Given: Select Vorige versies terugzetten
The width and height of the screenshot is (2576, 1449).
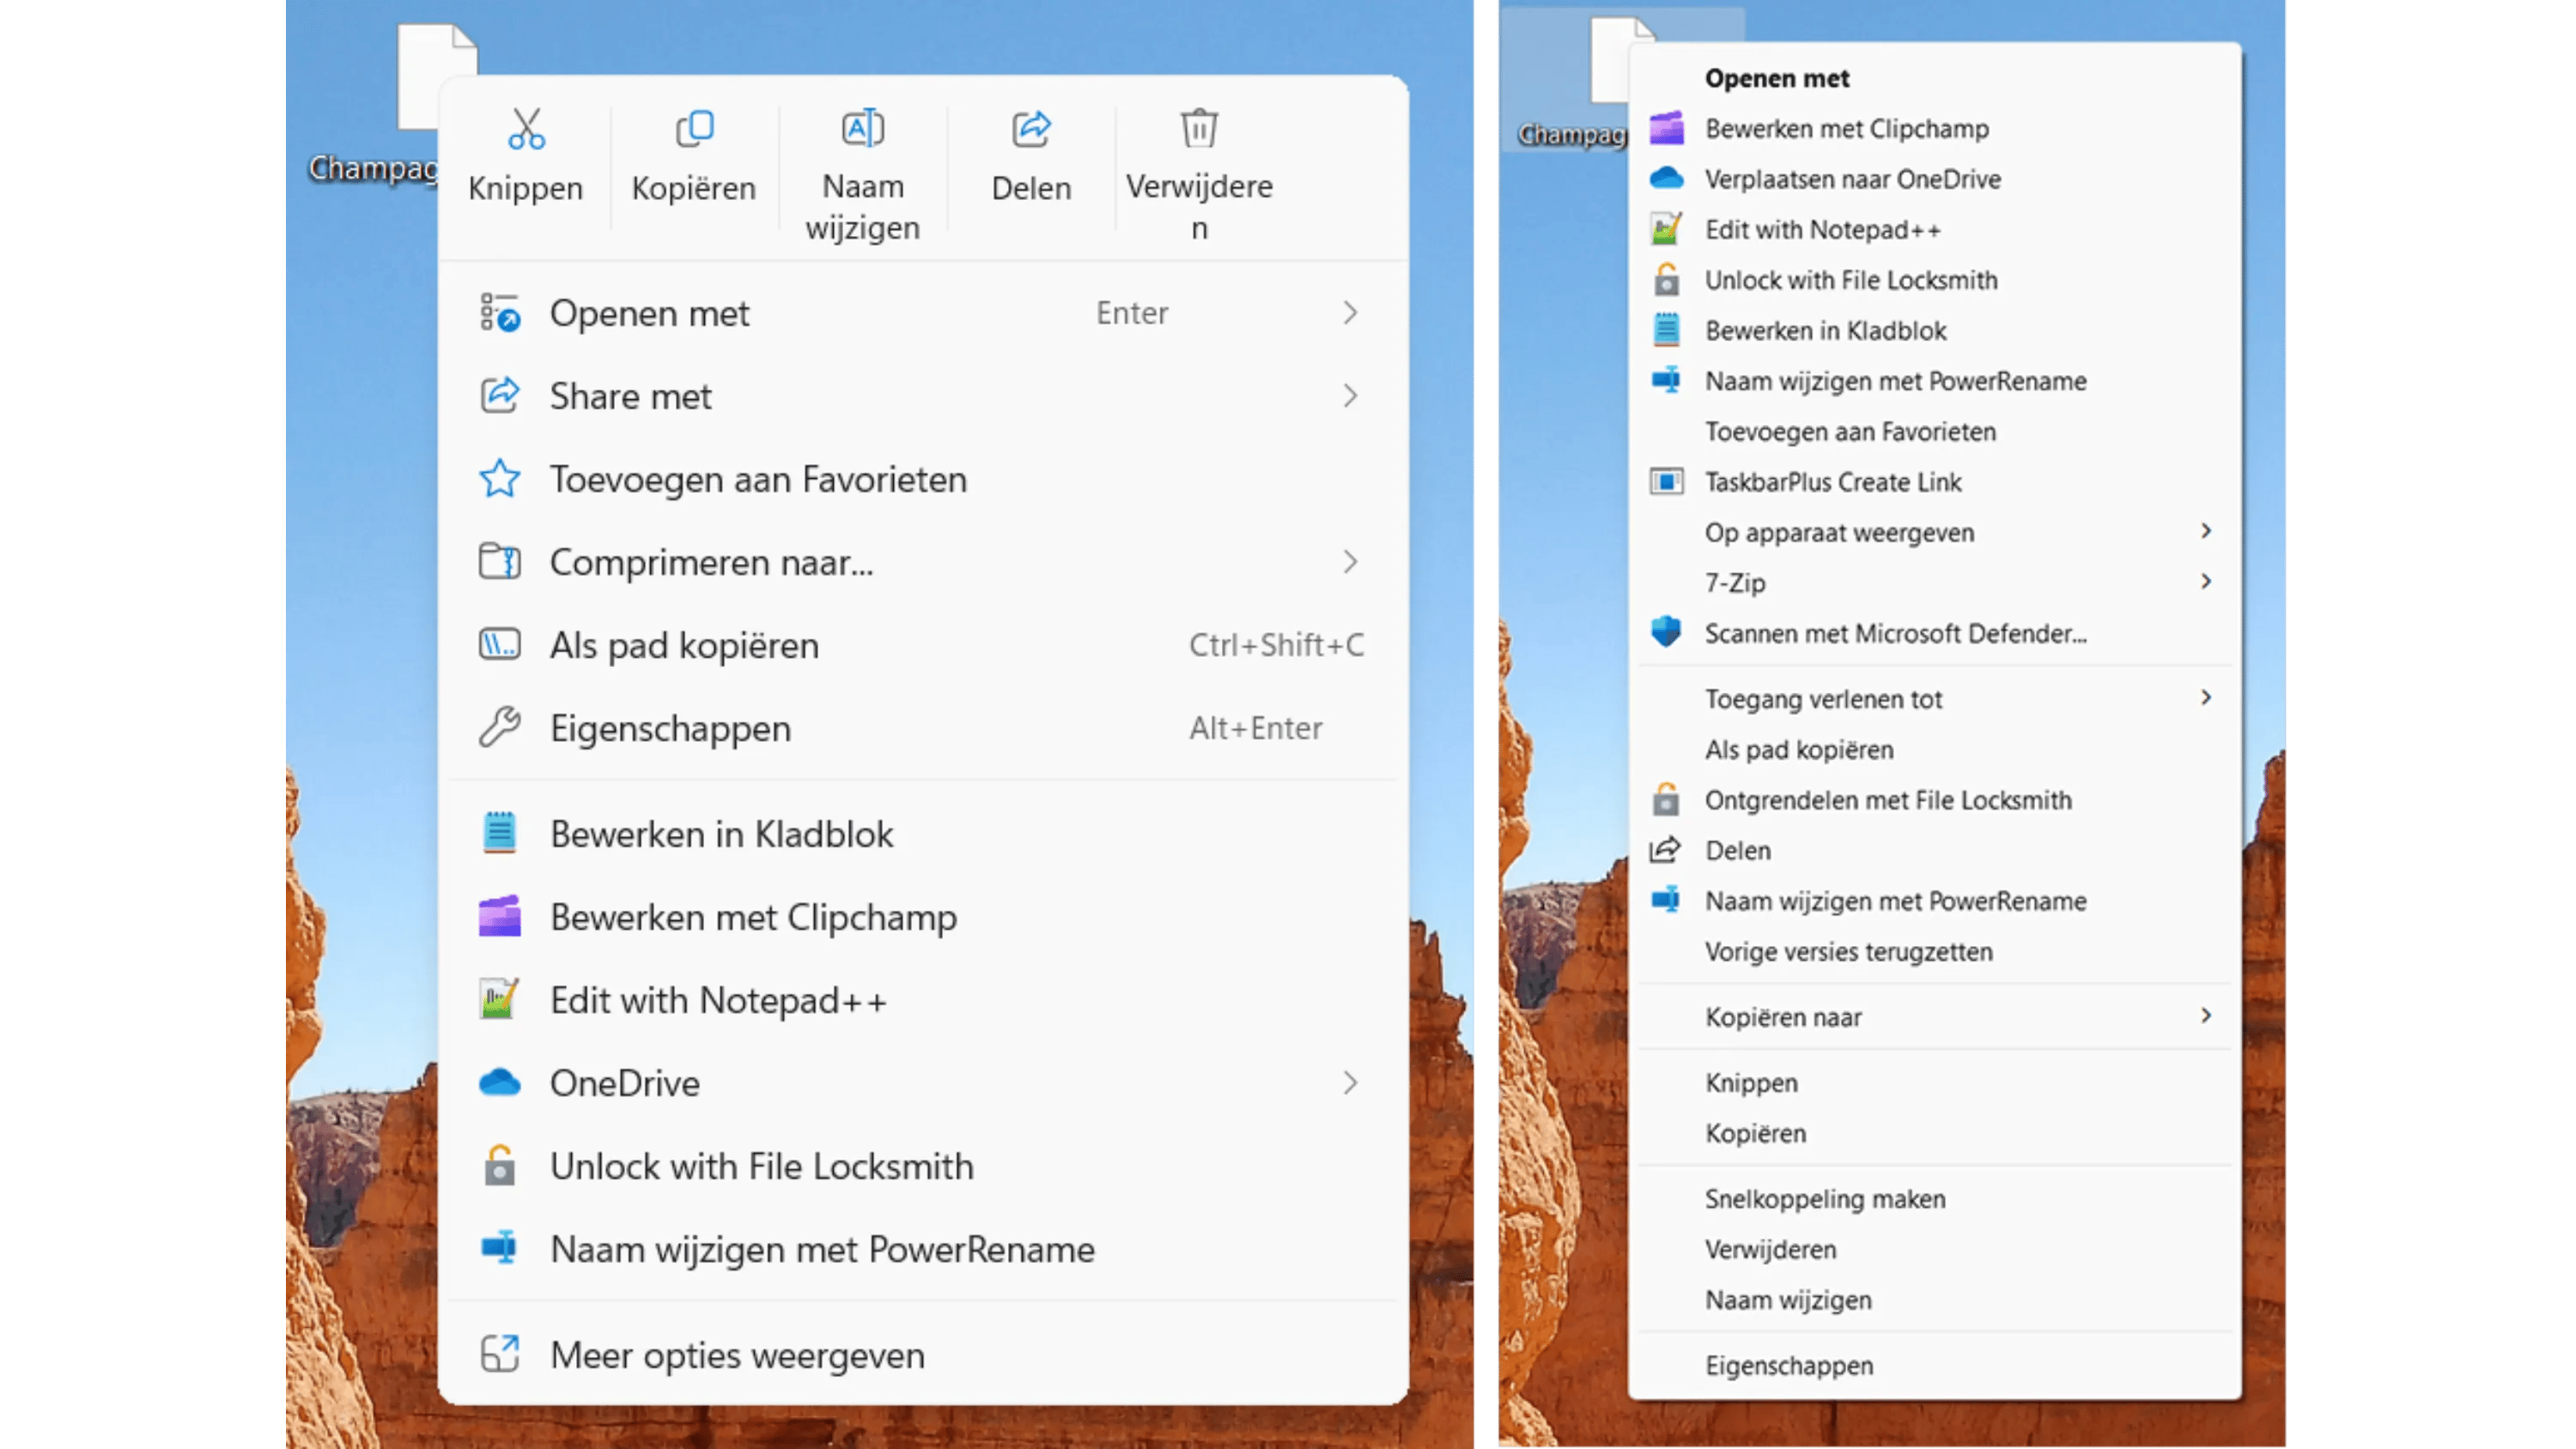Looking at the screenshot, I should (x=1848, y=952).
